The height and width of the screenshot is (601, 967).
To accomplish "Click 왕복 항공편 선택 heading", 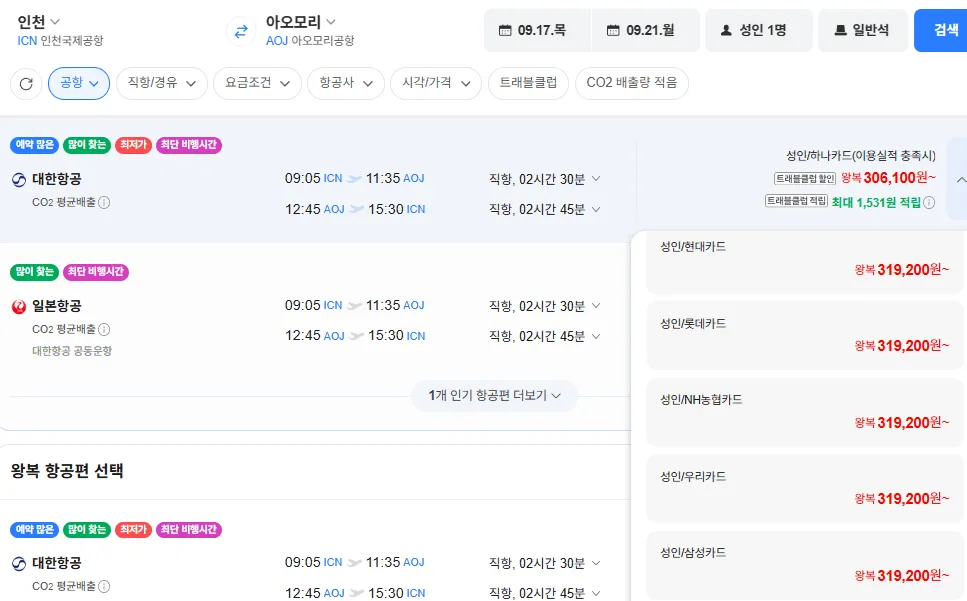I will click(x=67, y=471).
